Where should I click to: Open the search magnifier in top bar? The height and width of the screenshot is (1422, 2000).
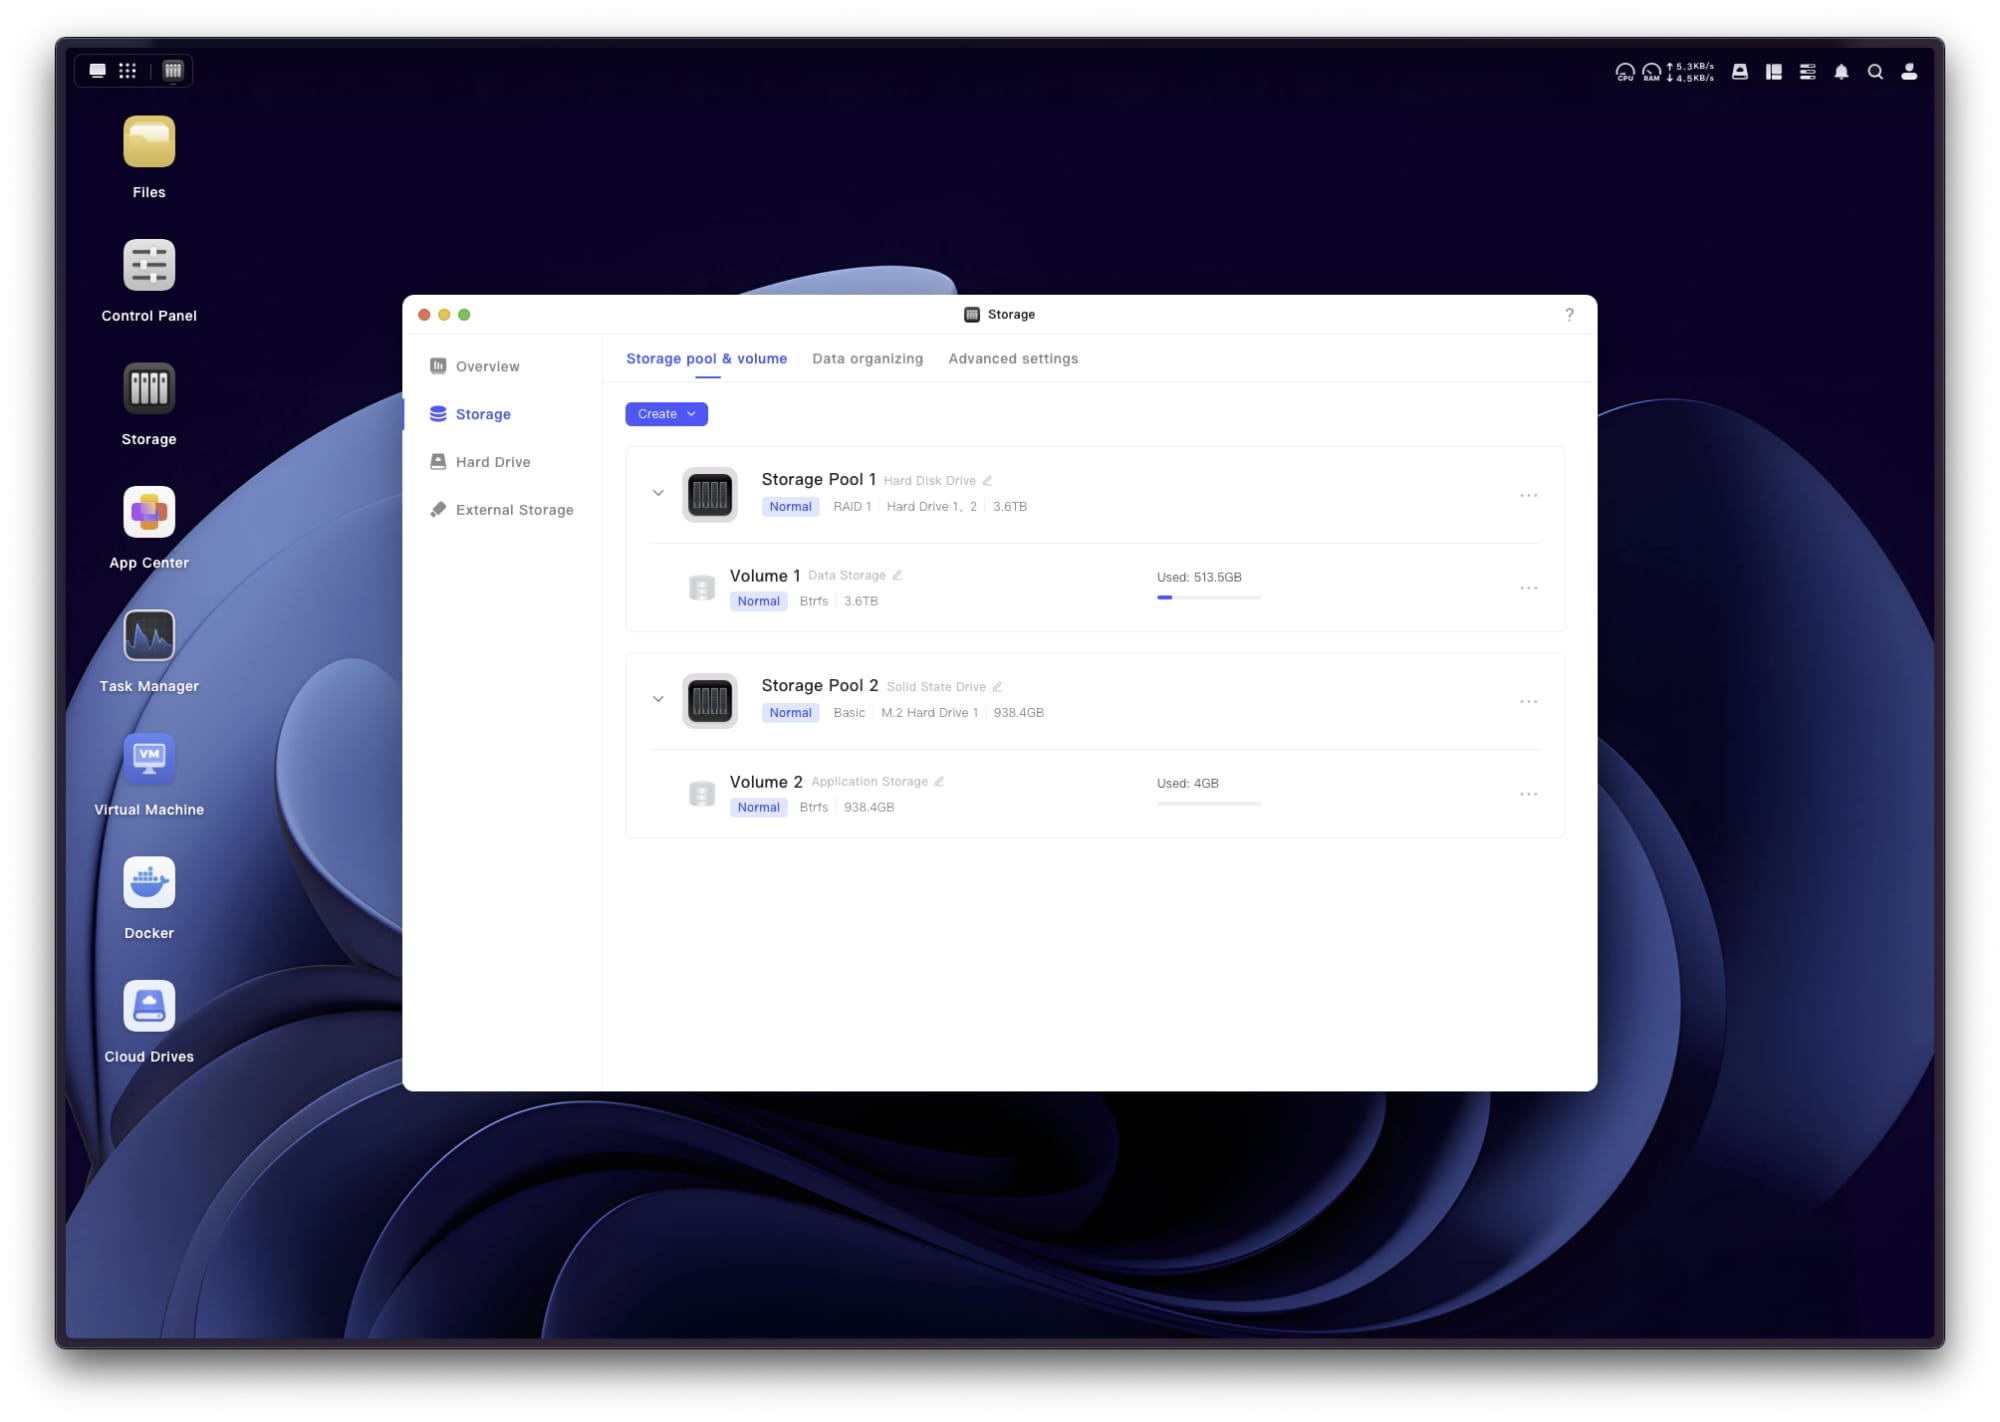coord(1875,71)
